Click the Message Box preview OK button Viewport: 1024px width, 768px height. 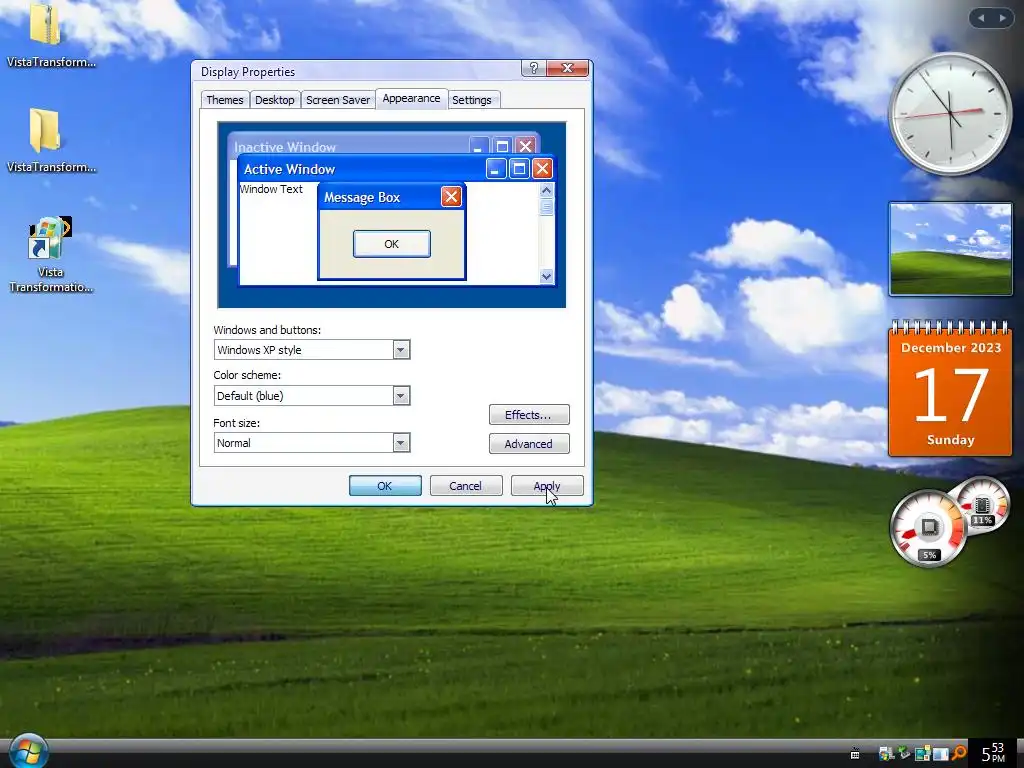391,244
